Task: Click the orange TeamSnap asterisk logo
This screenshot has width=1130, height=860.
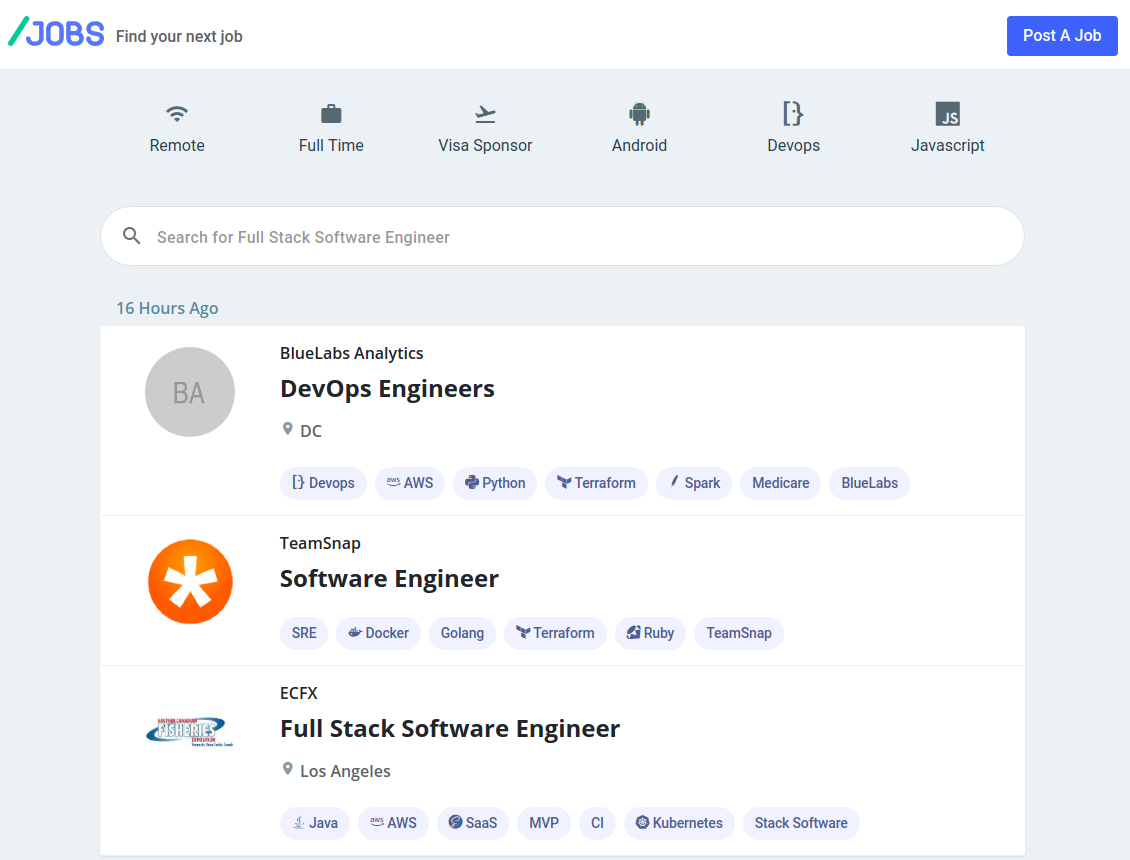Action: (190, 581)
